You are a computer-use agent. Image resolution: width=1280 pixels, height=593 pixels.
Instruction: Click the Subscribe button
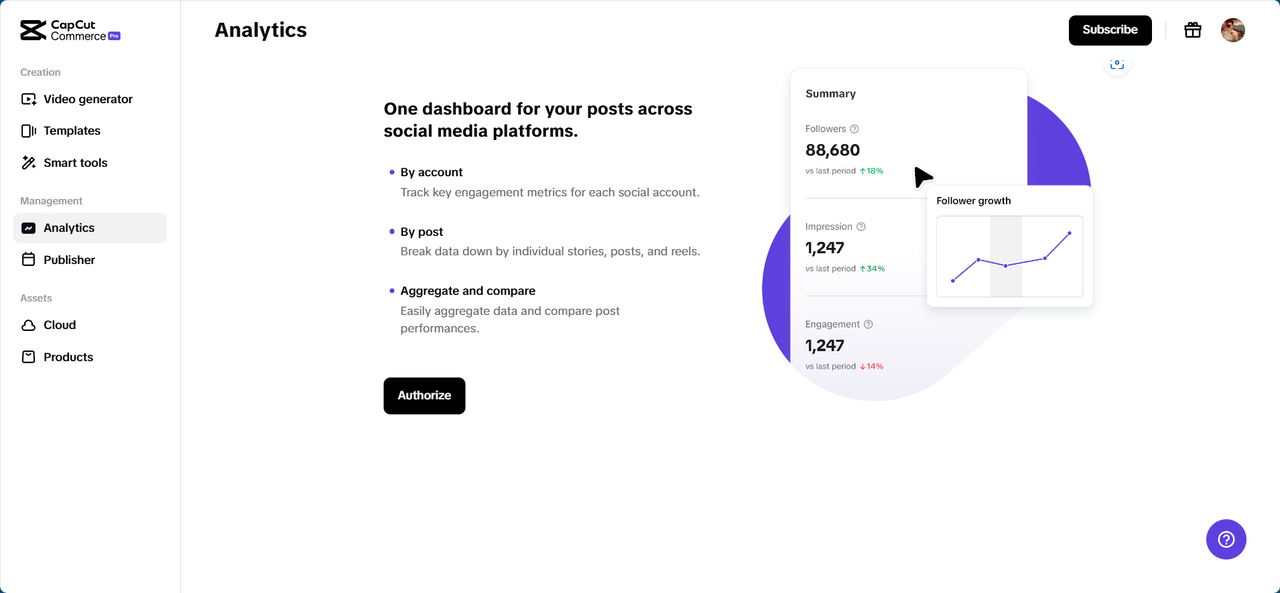tap(1110, 30)
